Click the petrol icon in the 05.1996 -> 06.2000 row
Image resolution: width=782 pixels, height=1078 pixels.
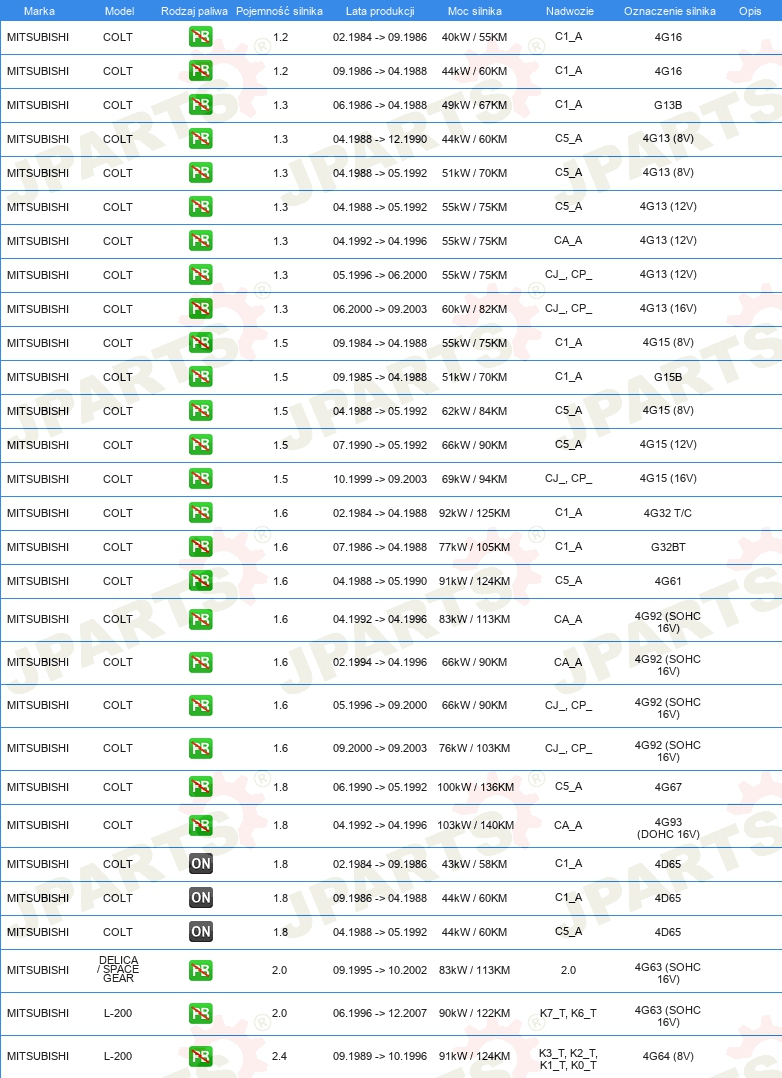(x=201, y=275)
